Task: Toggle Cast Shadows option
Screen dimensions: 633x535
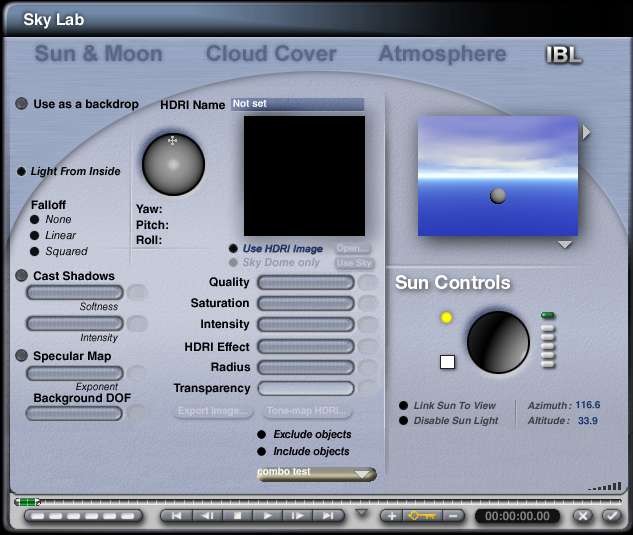Action: click(x=22, y=276)
